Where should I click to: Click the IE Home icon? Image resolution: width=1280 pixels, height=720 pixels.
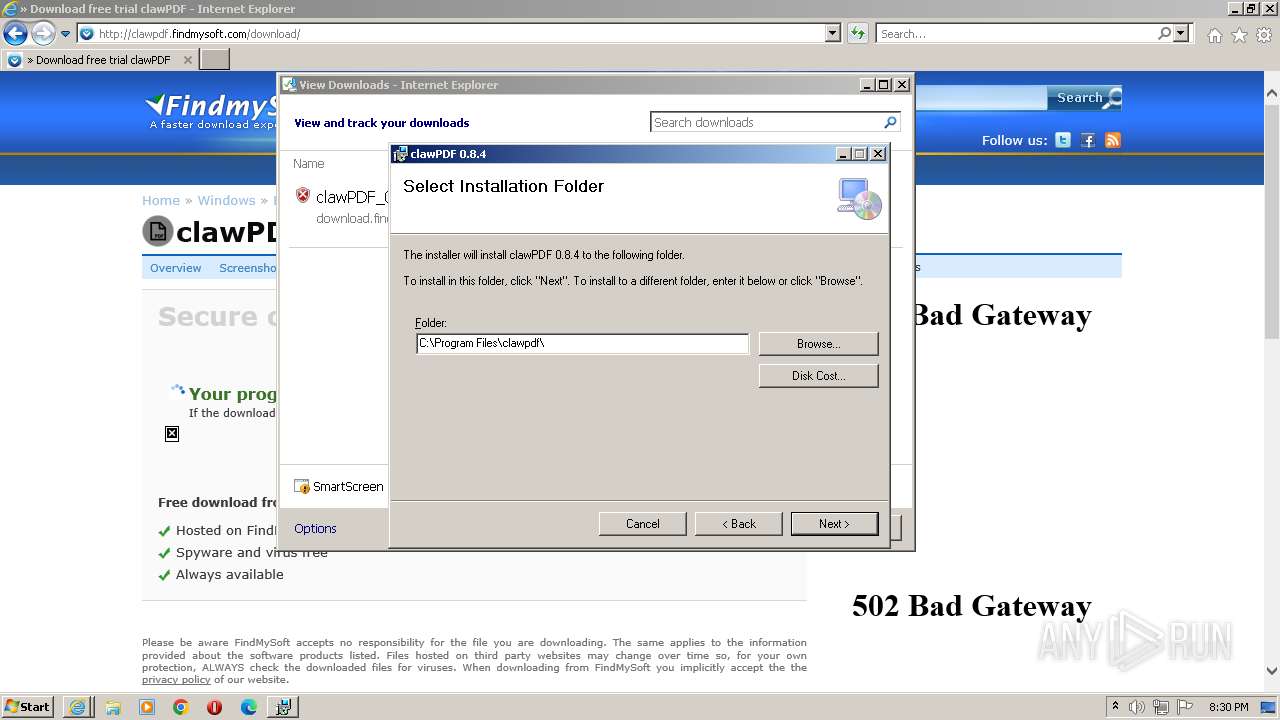coord(1214,35)
